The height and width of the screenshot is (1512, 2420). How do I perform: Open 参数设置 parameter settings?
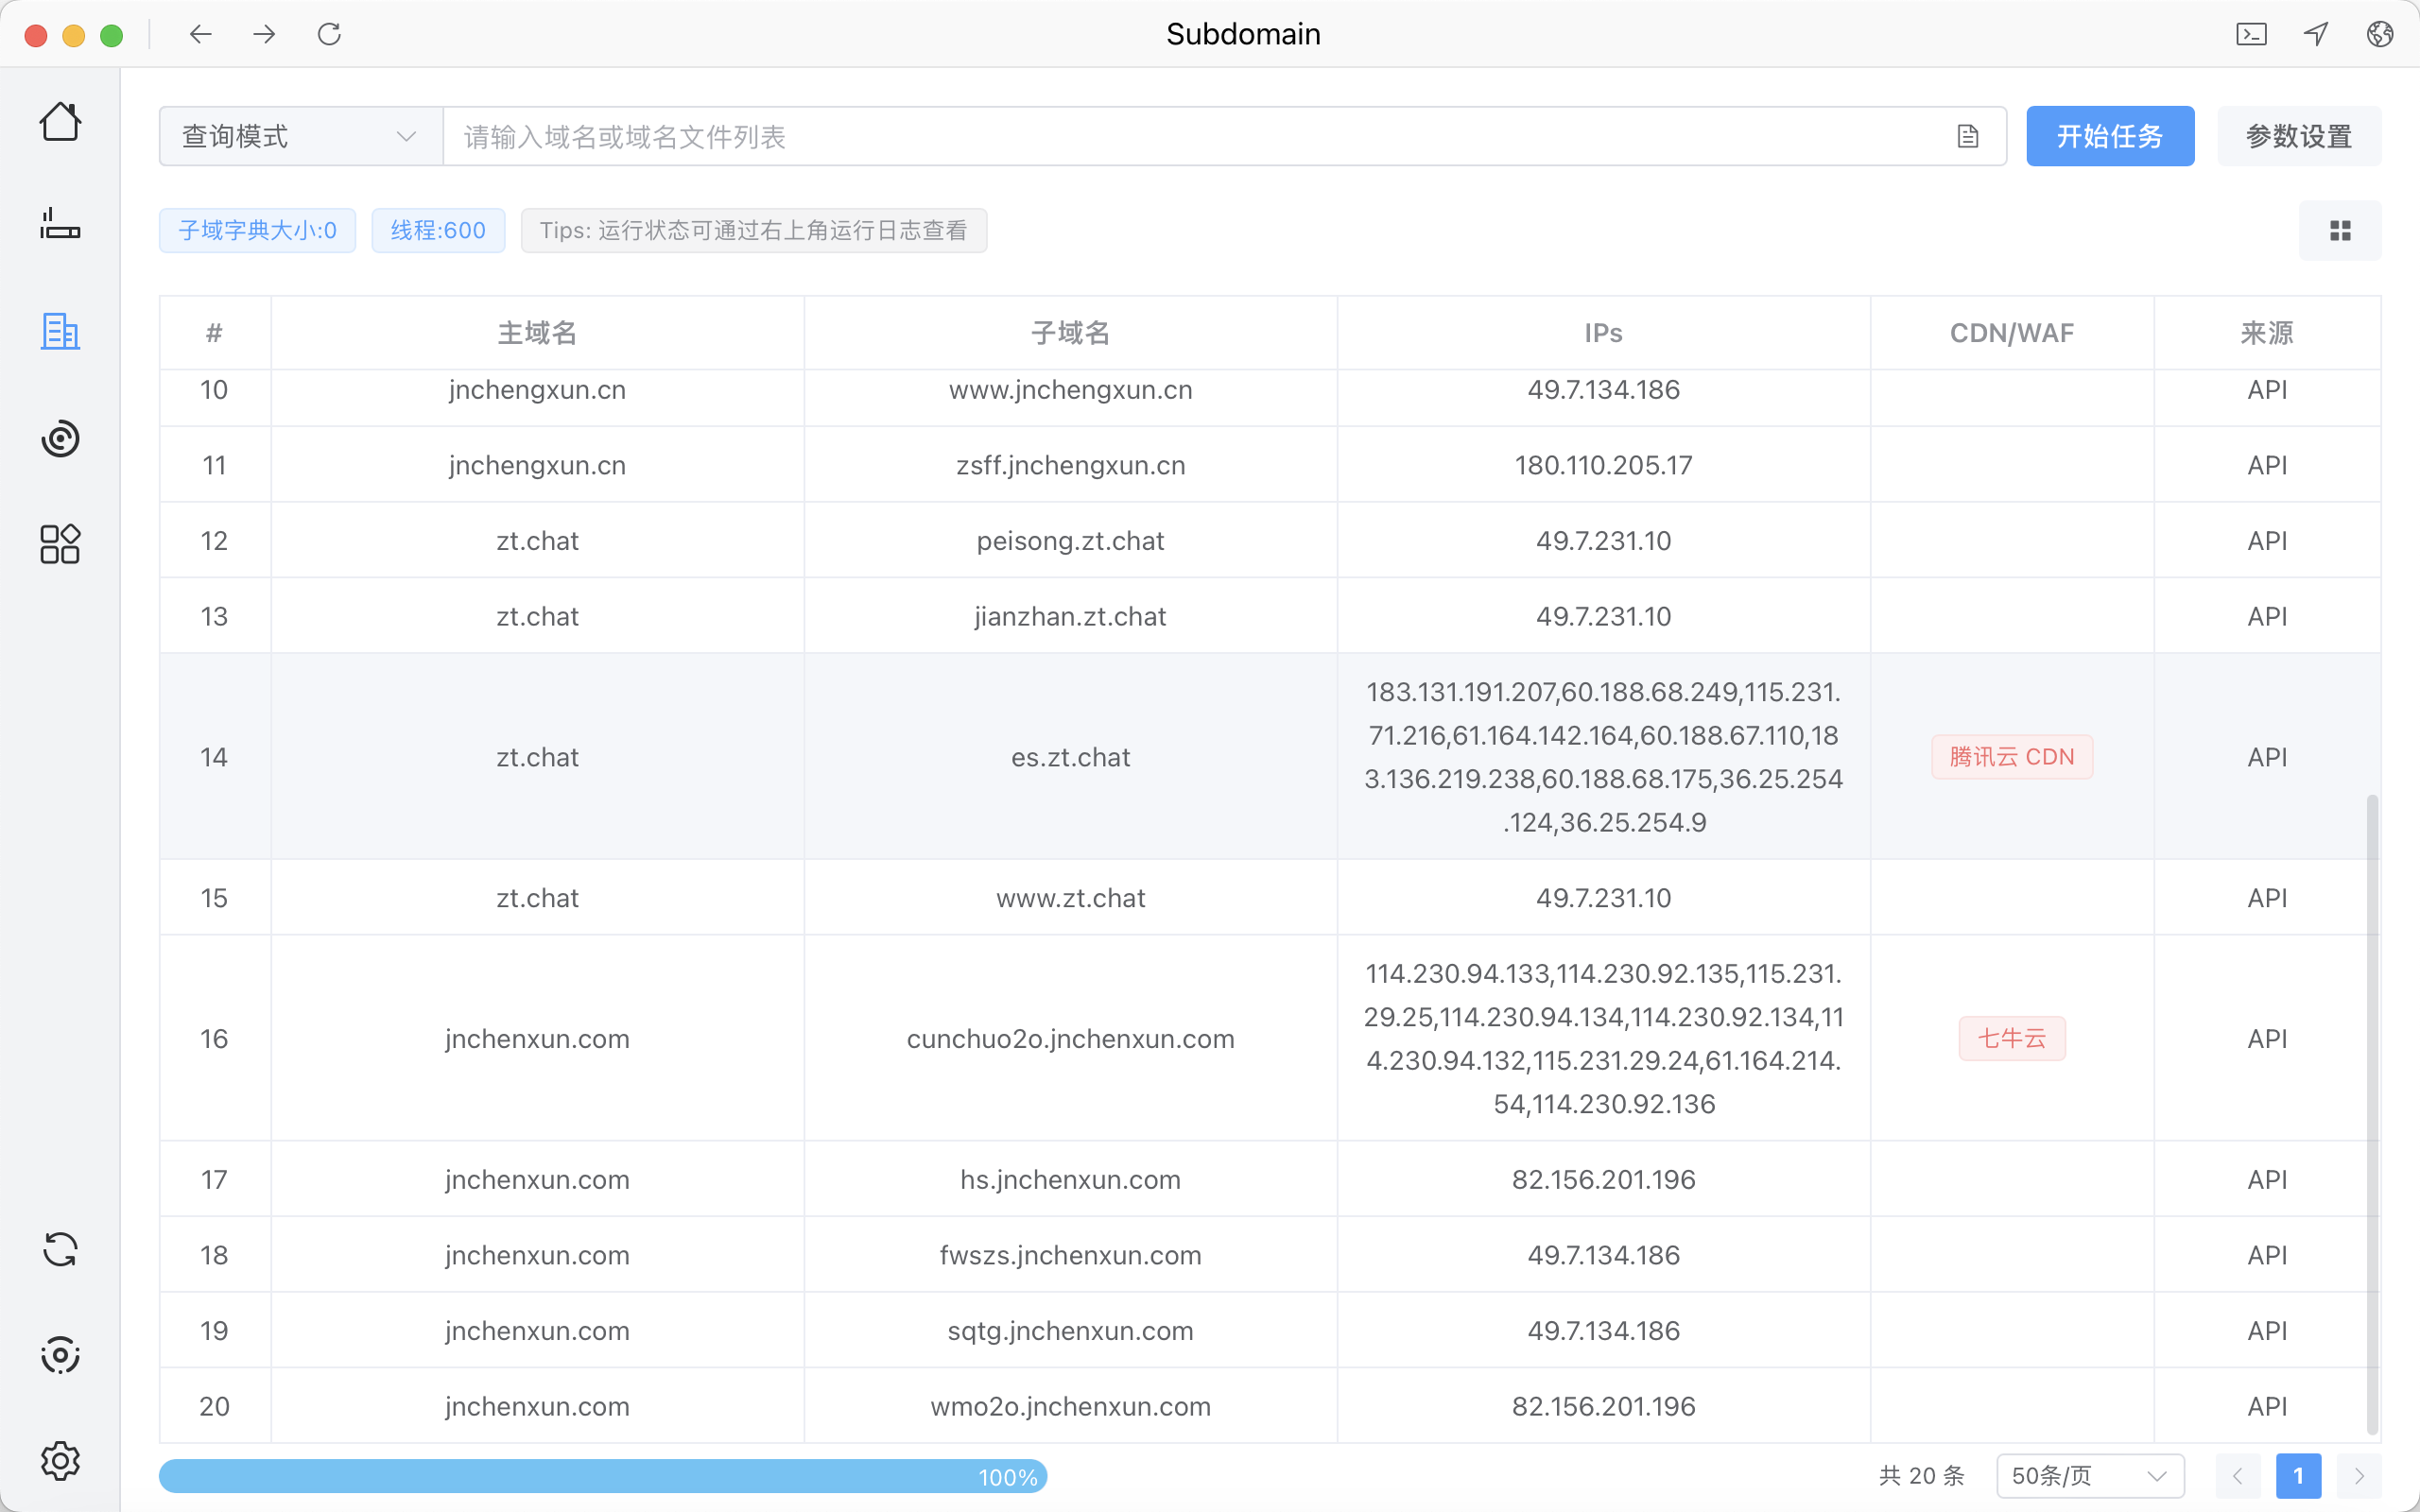tap(2298, 137)
